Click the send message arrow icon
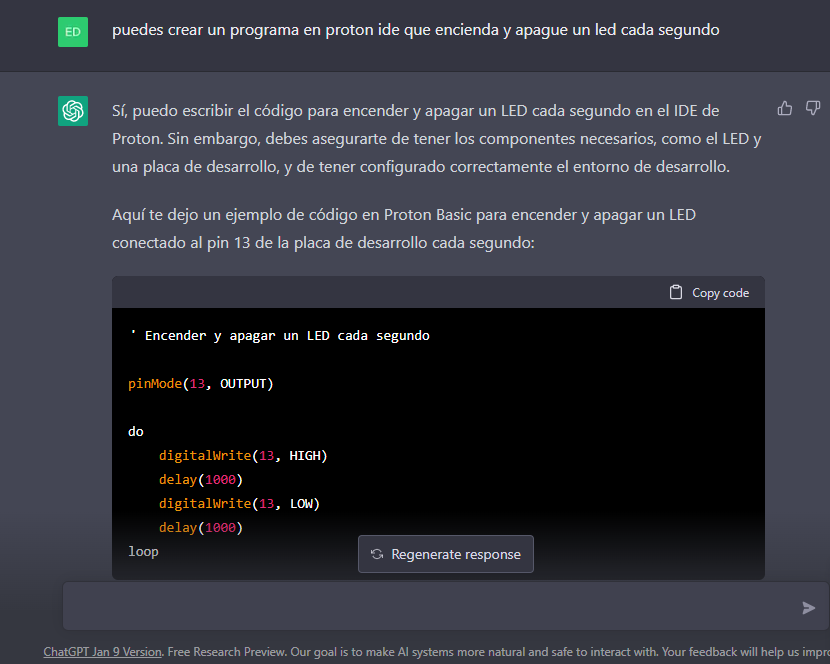Viewport: 830px width, 664px height. [808, 608]
